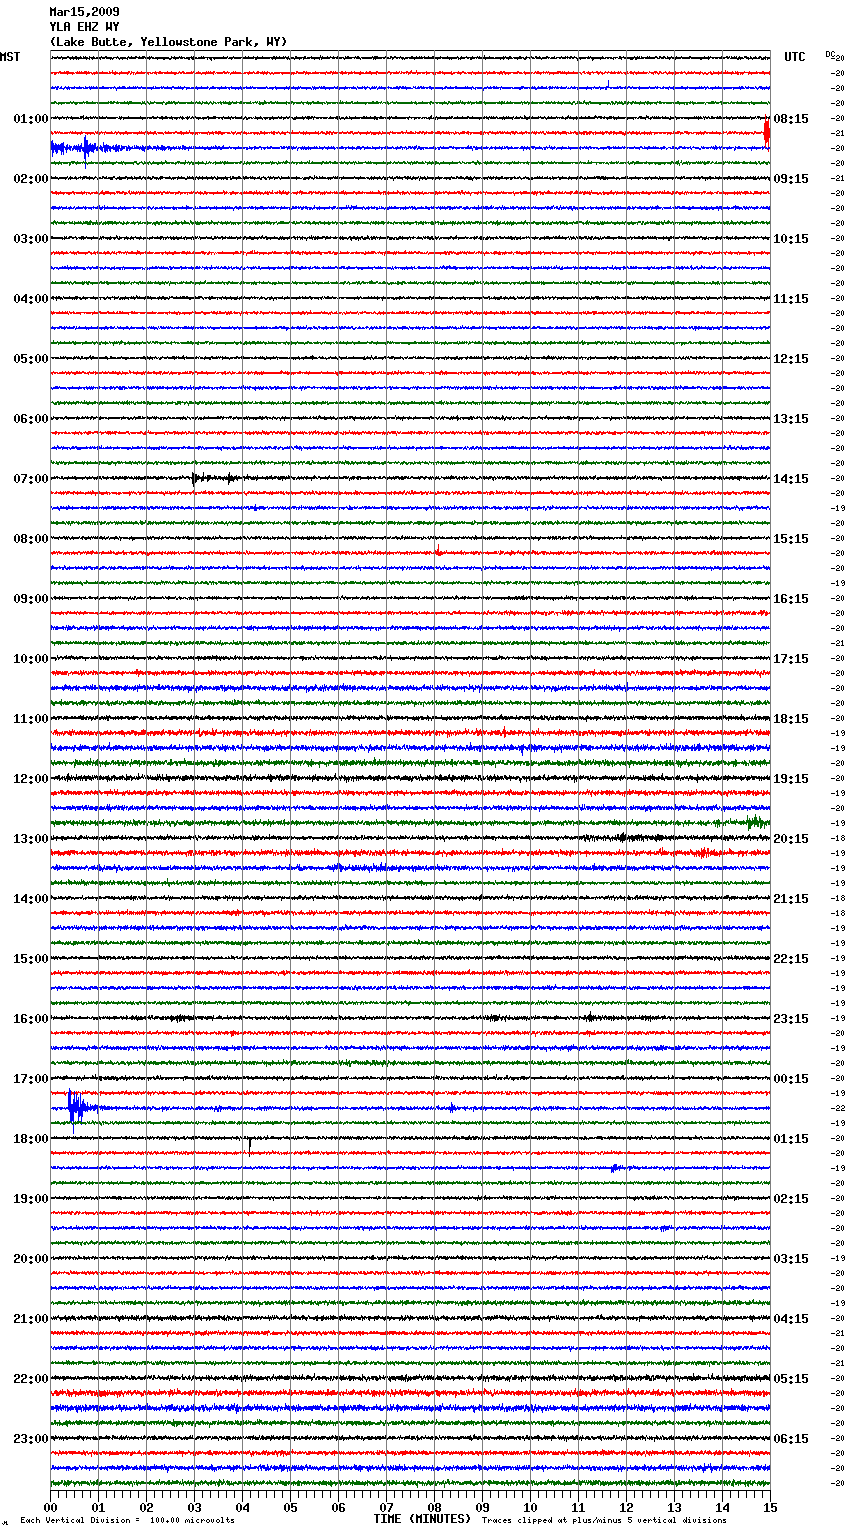Image resolution: width=850 pixels, height=1534 pixels.
Task: Click the 22:15 UTC time label
Action: 791,959
